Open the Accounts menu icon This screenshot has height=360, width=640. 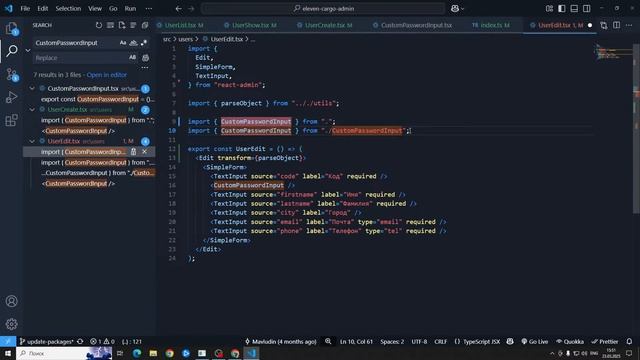pyautogui.click(x=11, y=301)
